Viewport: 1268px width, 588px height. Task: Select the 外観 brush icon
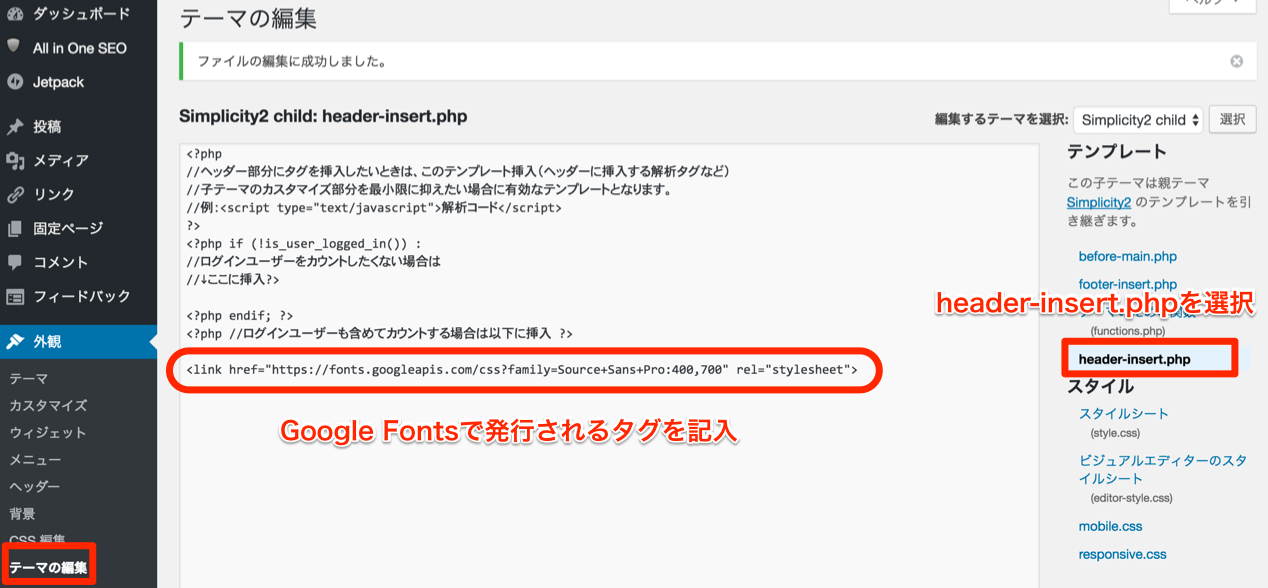coord(14,341)
